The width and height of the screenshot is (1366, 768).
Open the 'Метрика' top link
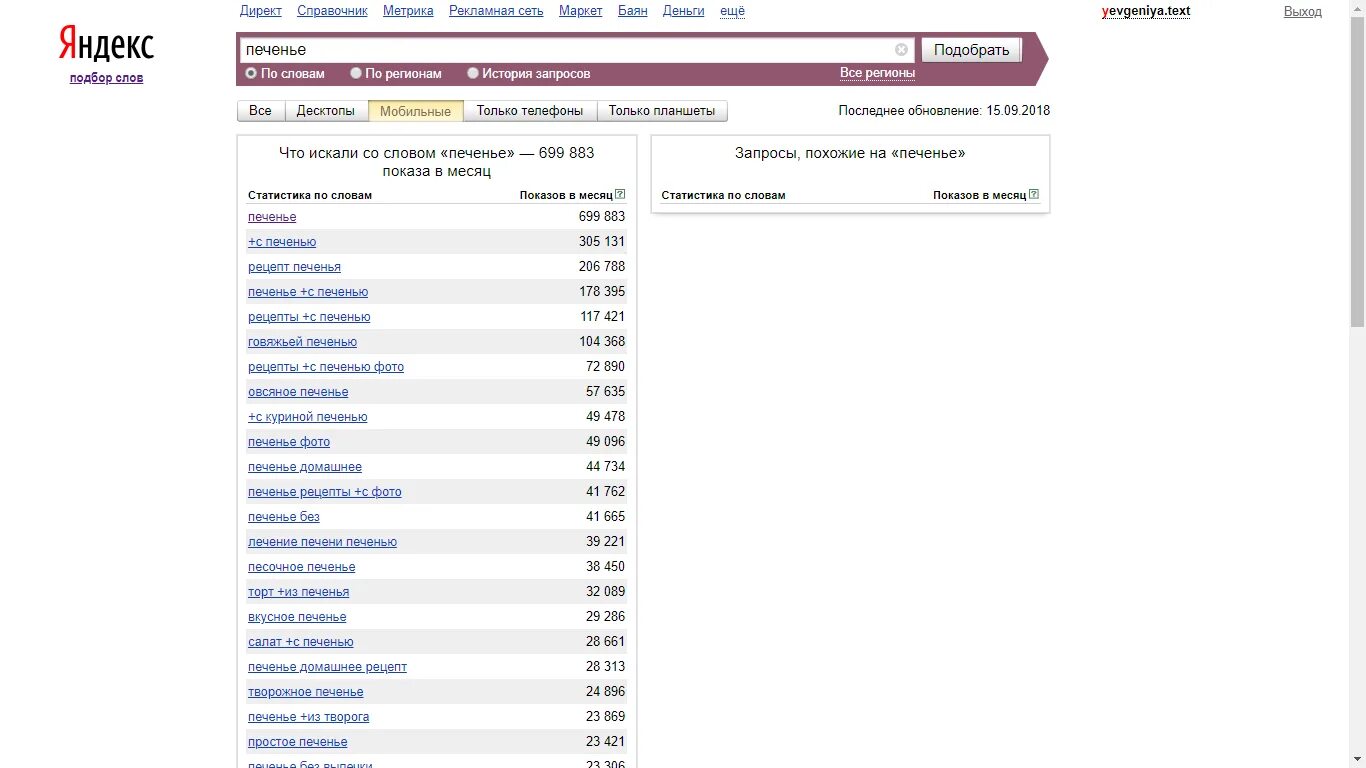[408, 11]
